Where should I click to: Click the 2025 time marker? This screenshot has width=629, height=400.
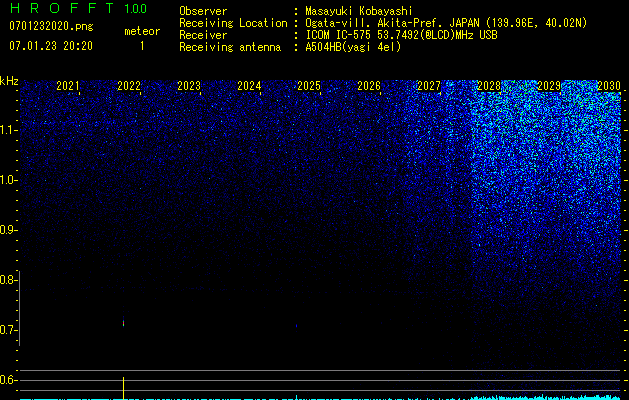click(x=309, y=86)
